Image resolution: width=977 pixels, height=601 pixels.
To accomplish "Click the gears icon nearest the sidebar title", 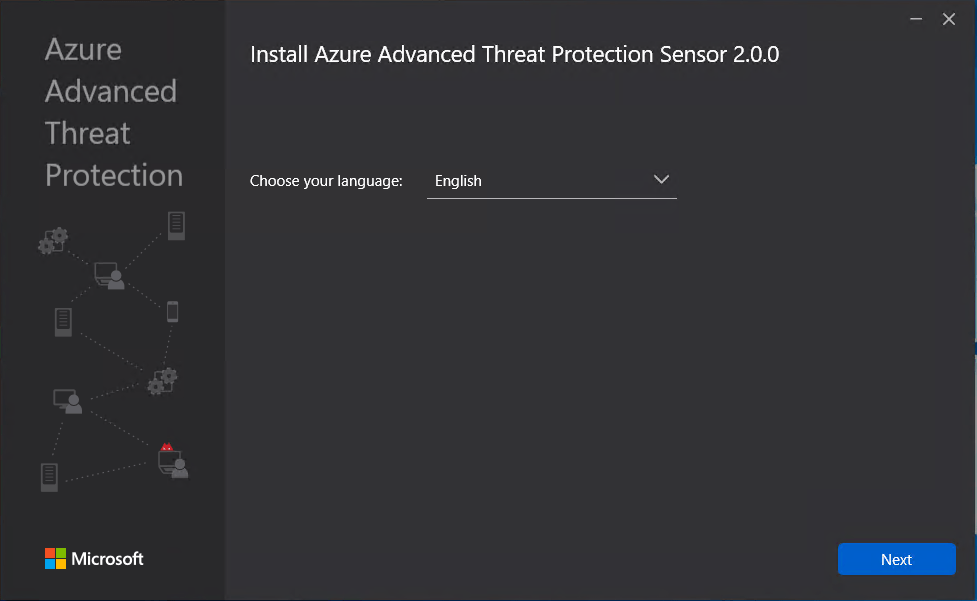I will (52, 240).
